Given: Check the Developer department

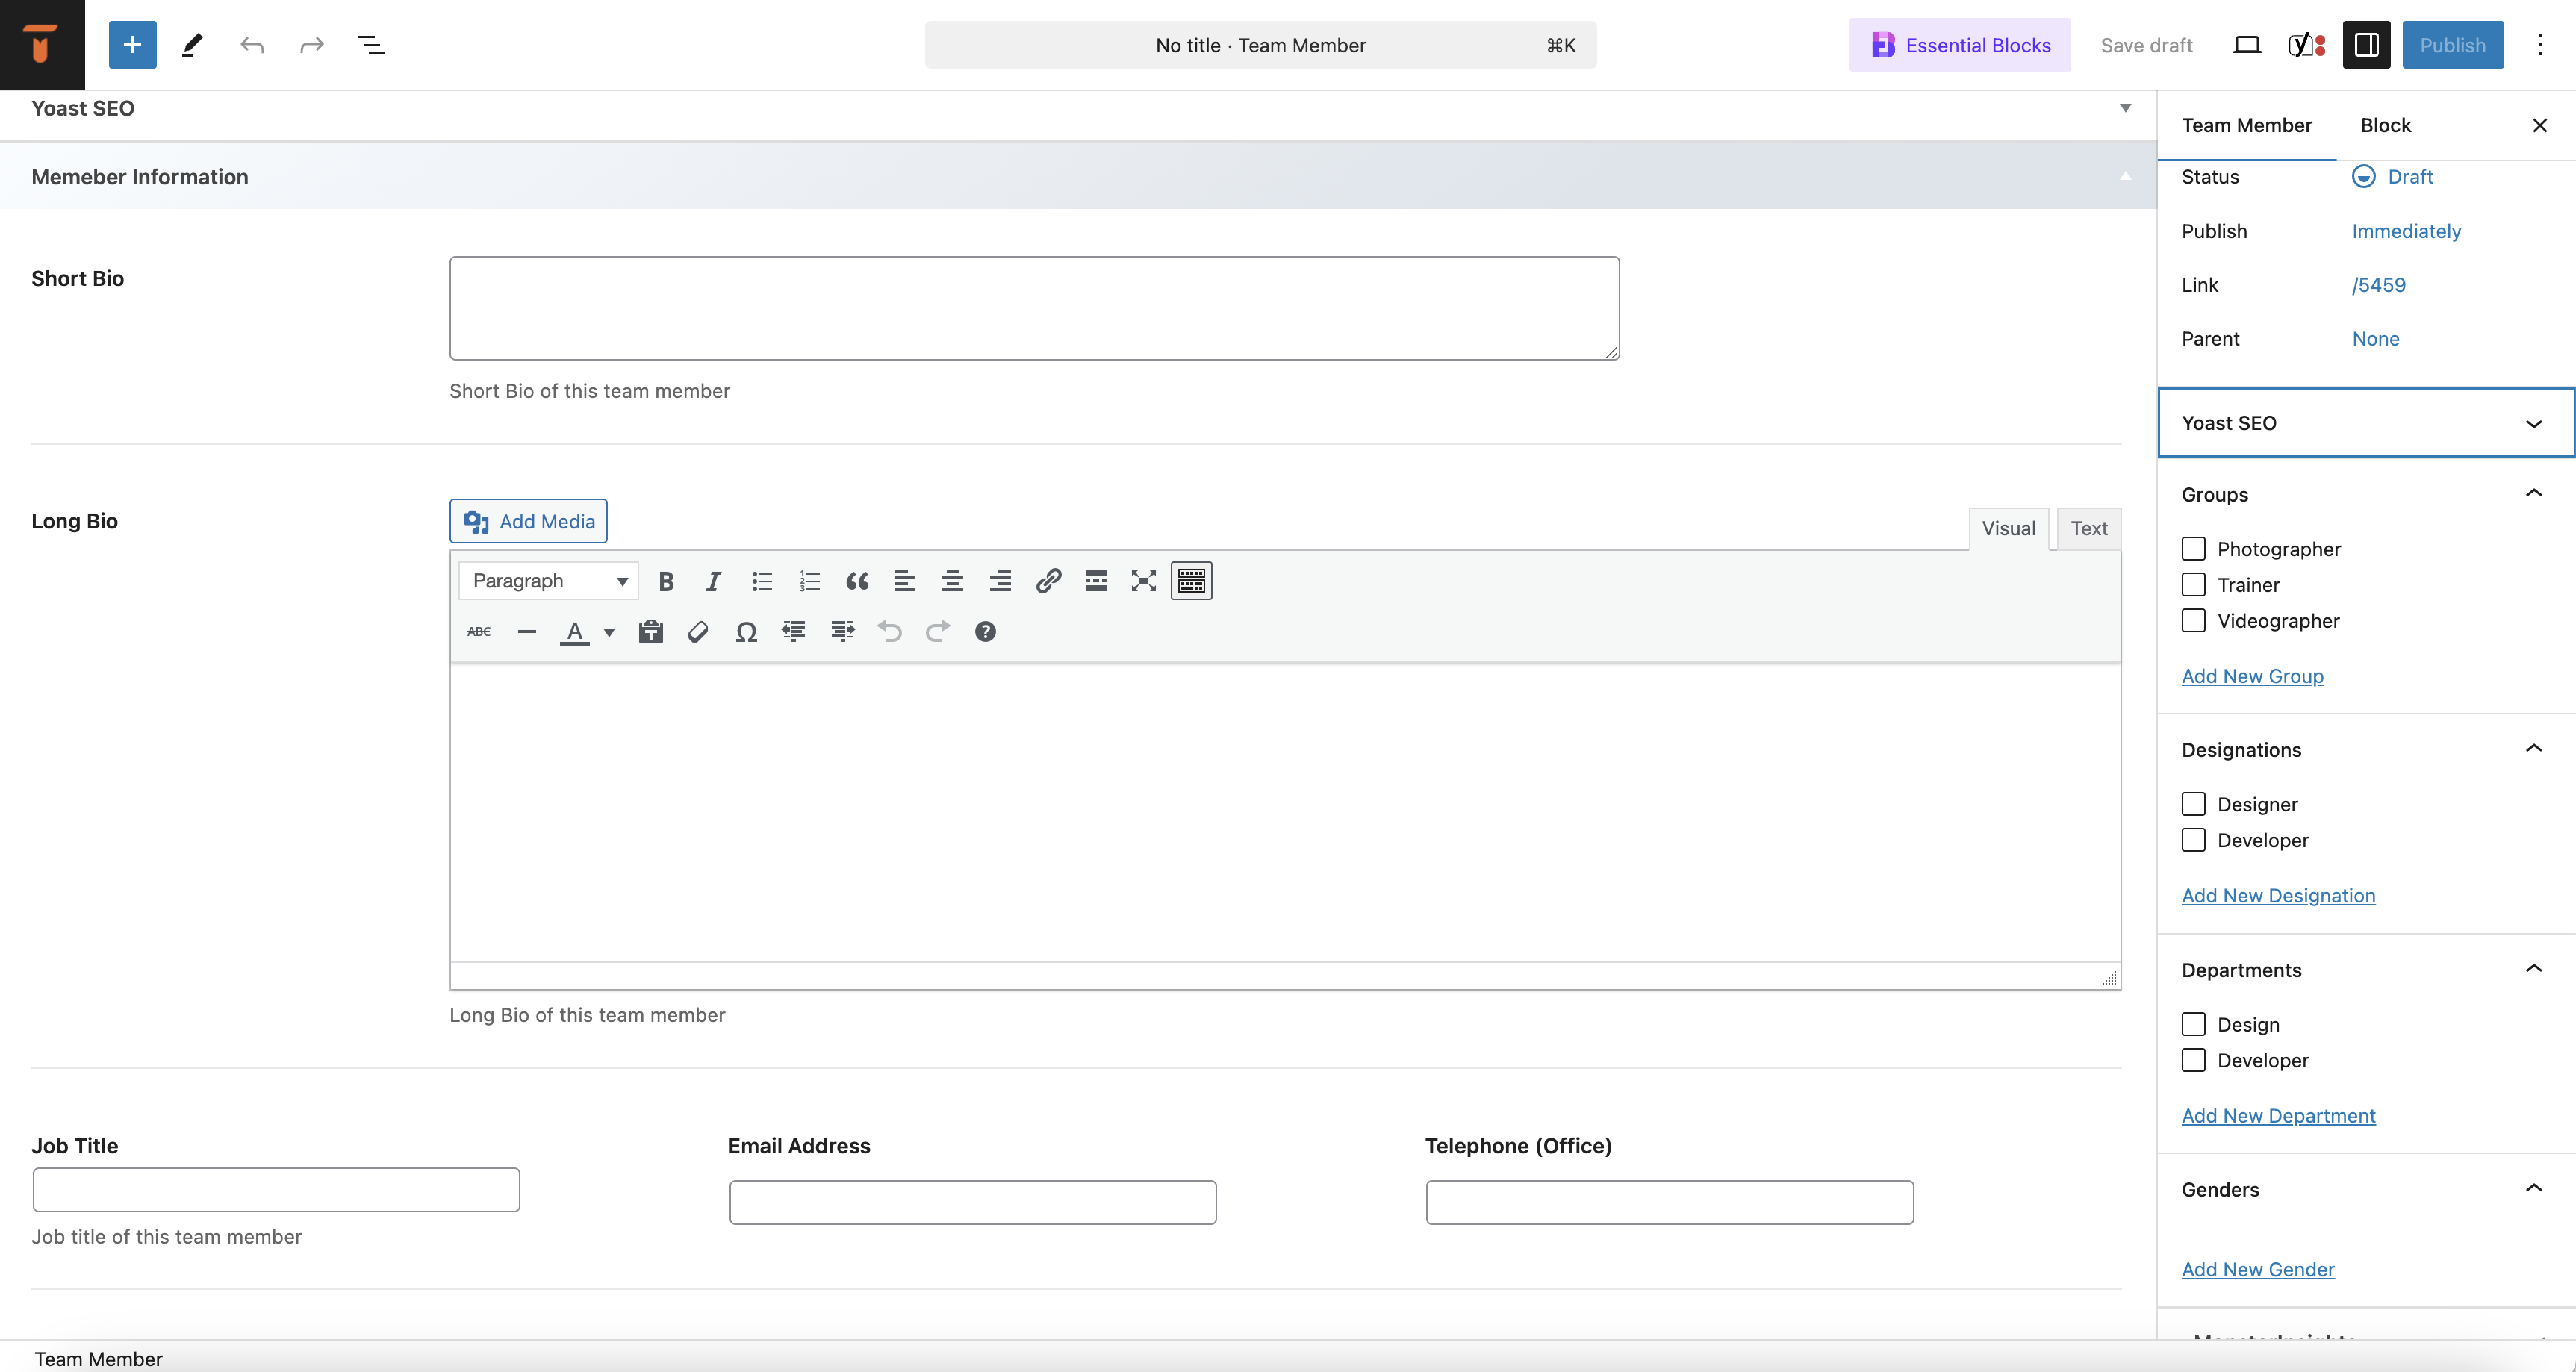Looking at the screenshot, I should point(2193,1060).
